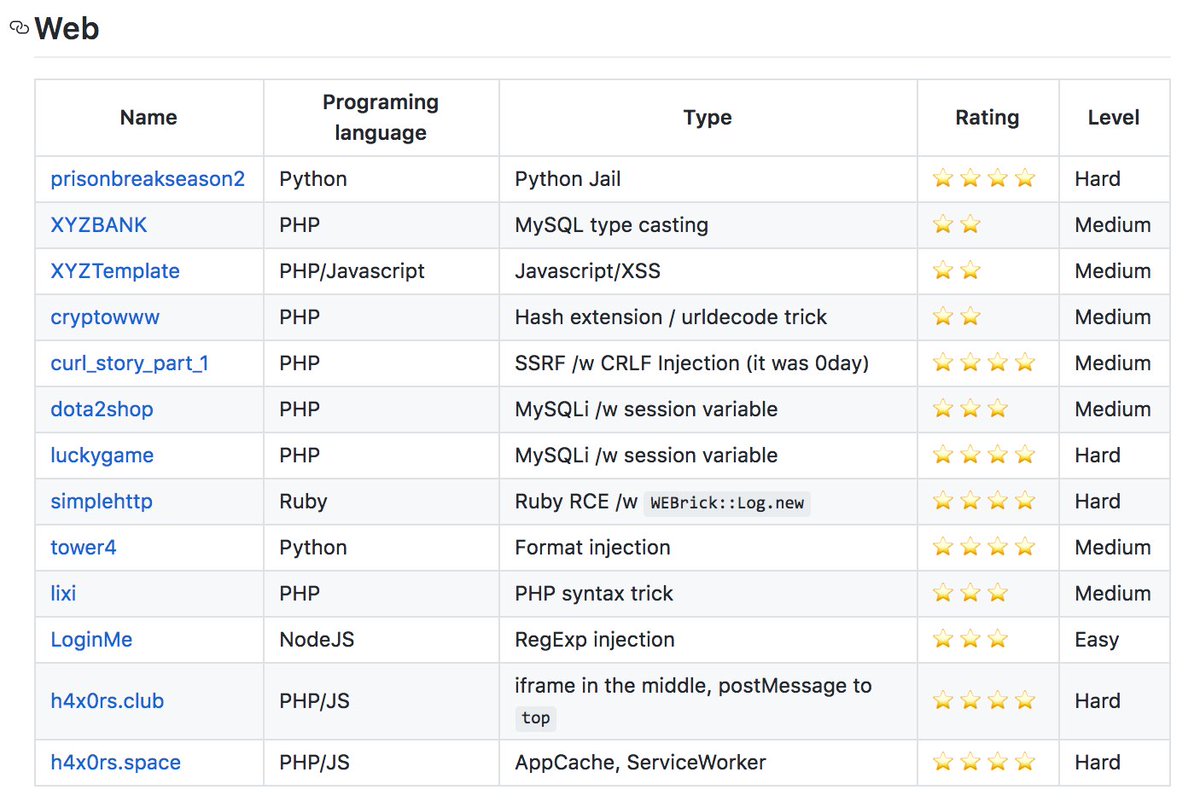Open the simplehttp challenge link
Viewport: 1200px width, 807px height.
(102, 501)
